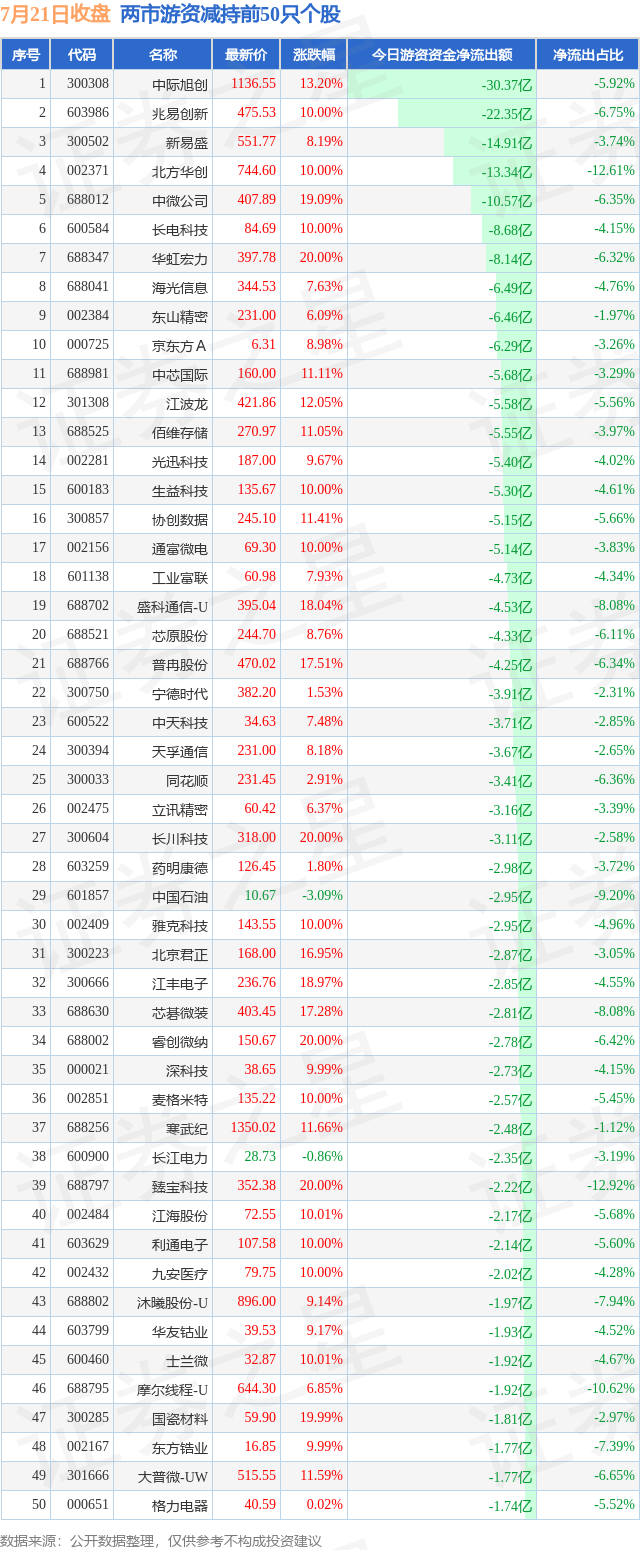Viewport: 640px width, 1550px height.
Task: Select the 今日游资资金净流出额 header
Action: click(x=442, y=55)
